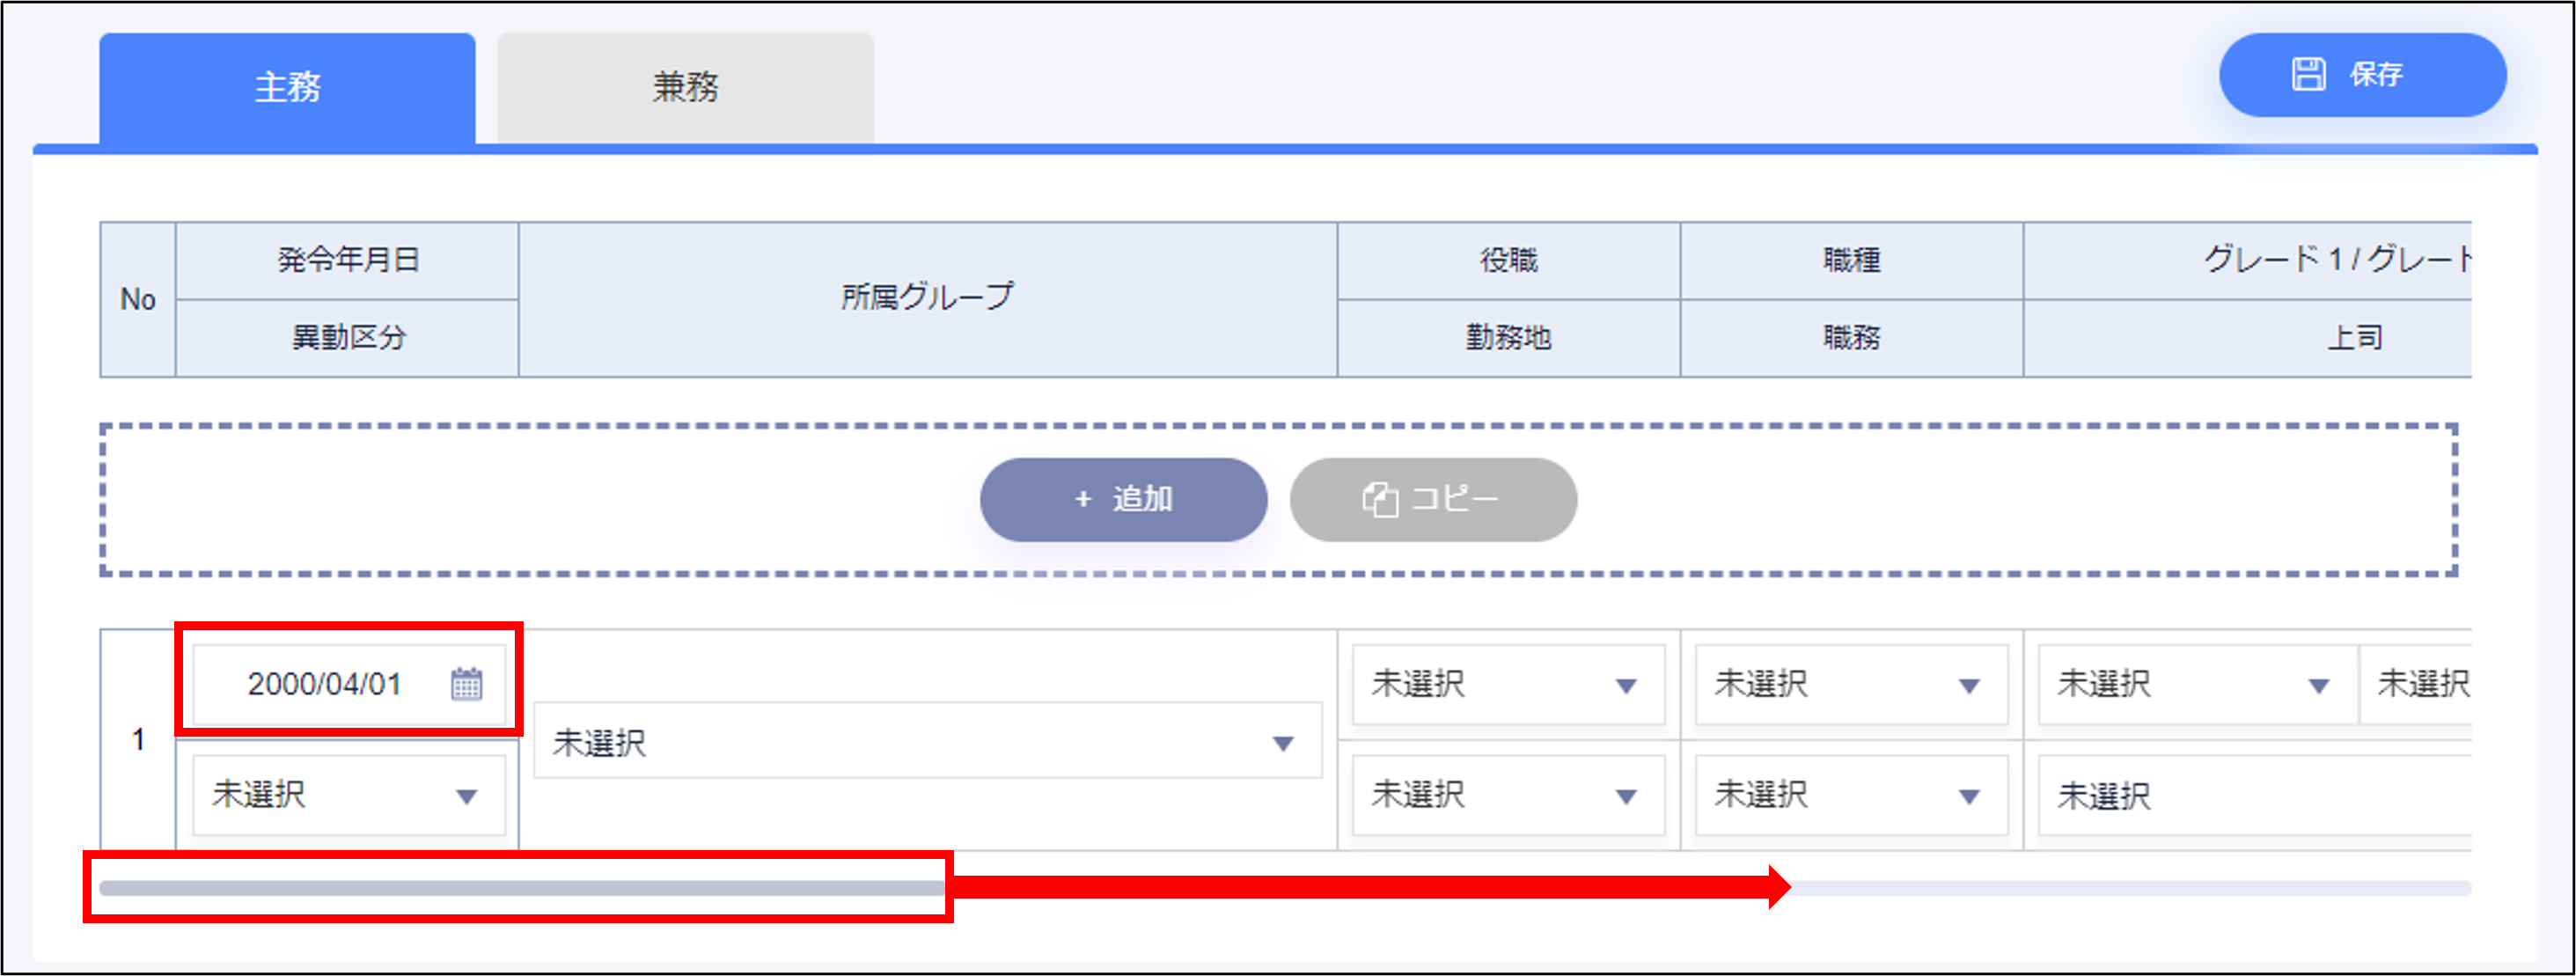Screen dimensions: 2576x976
Task: Open the 異動区分 dropdown under the date
Action: coord(348,795)
